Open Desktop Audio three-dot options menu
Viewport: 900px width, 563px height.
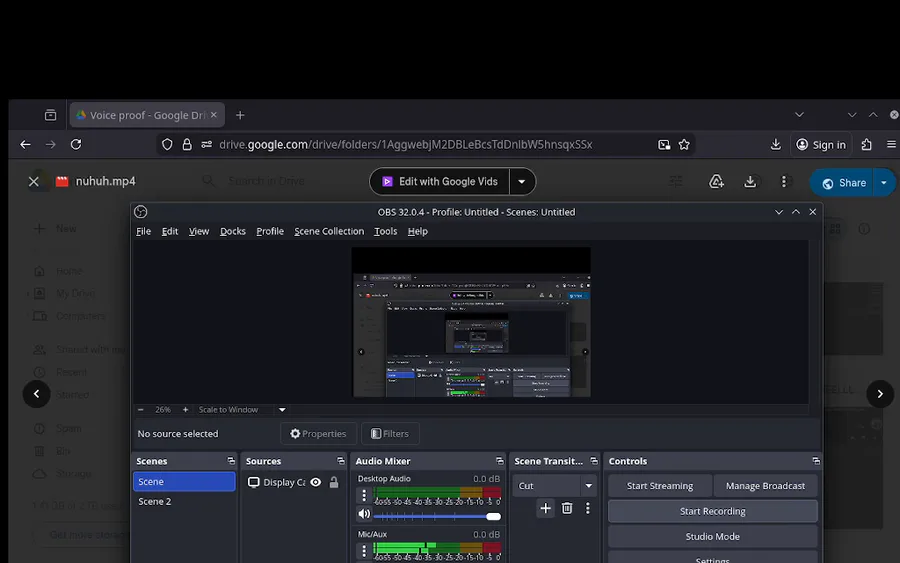click(x=364, y=495)
